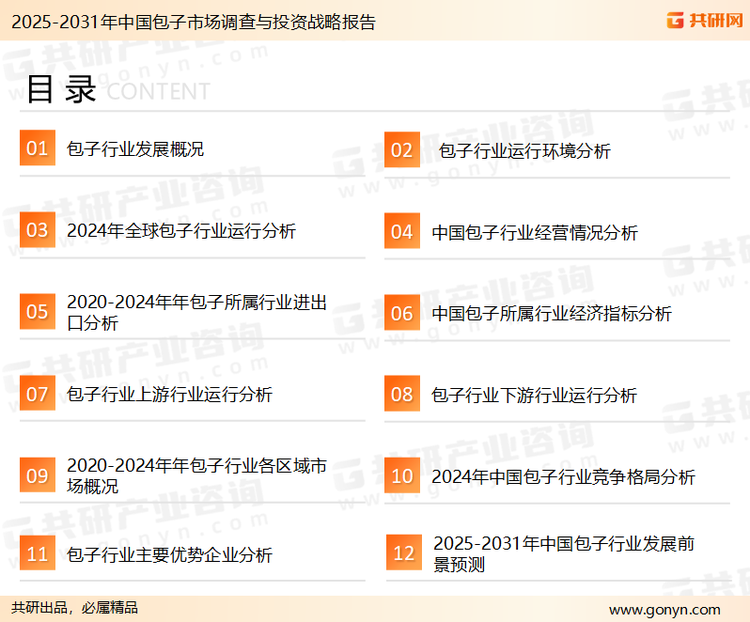This screenshot has width=750, height=622.
Task: Click orange number badge 12
Action: (404, 553)
